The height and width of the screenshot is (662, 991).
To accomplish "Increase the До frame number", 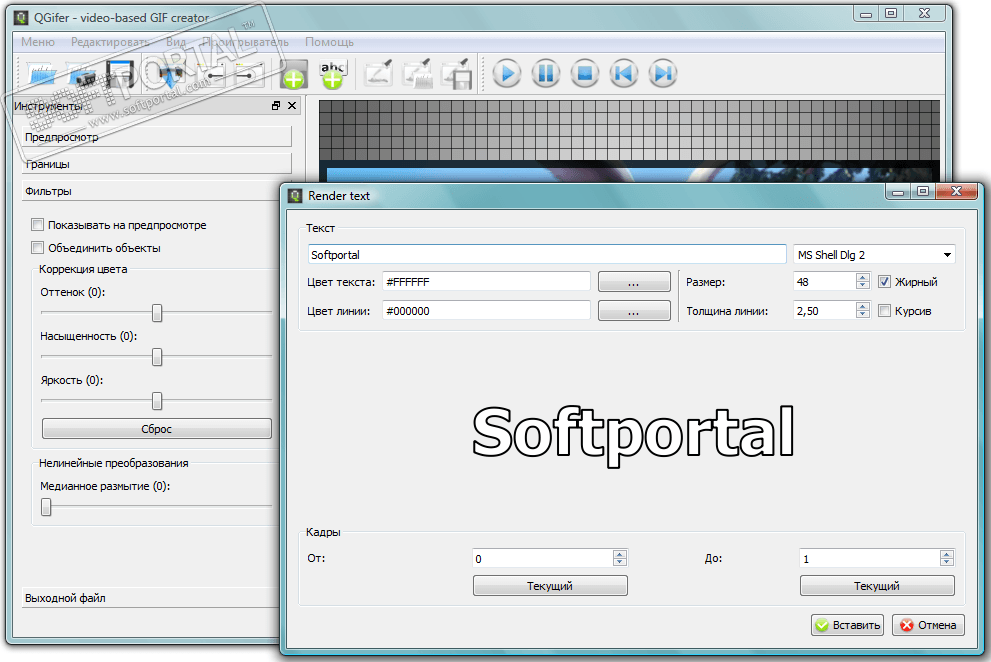I will tap(947, 554).
